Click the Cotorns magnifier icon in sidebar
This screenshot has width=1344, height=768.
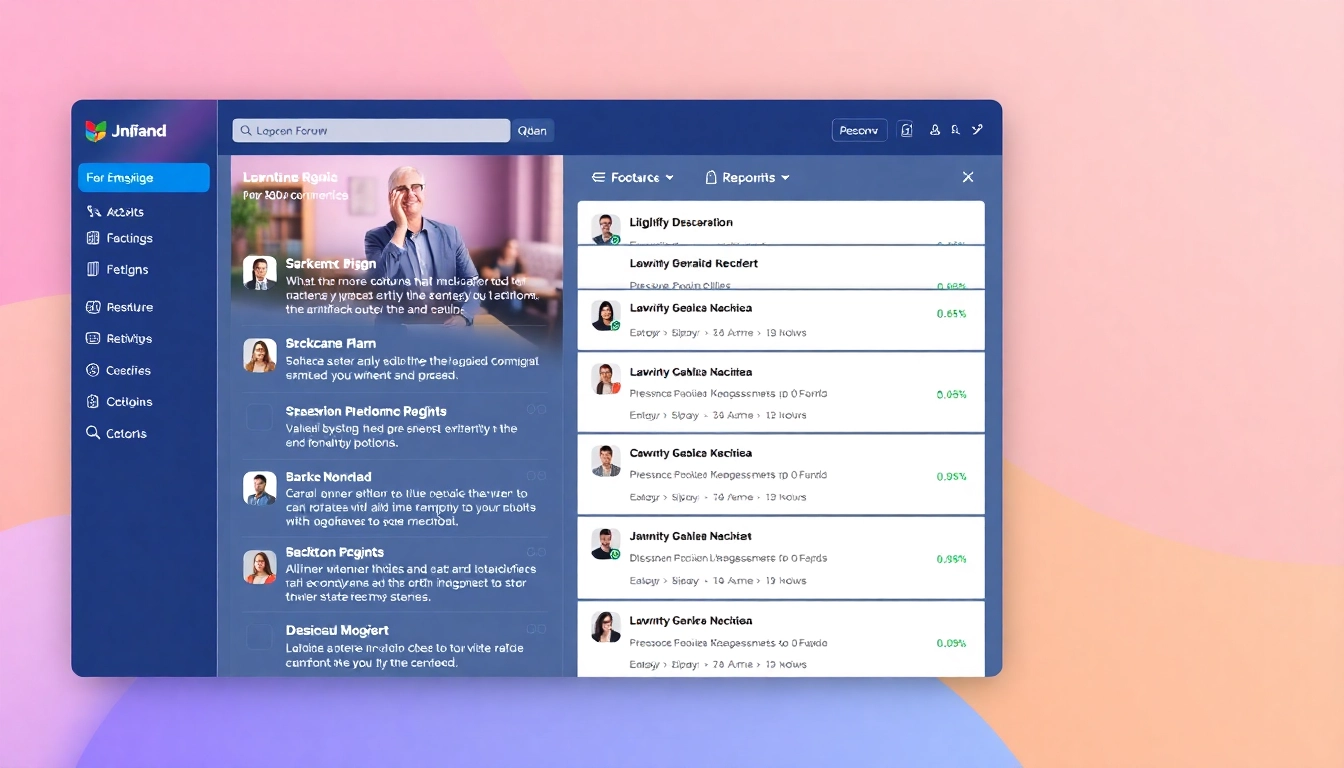(x=93, y=433)
